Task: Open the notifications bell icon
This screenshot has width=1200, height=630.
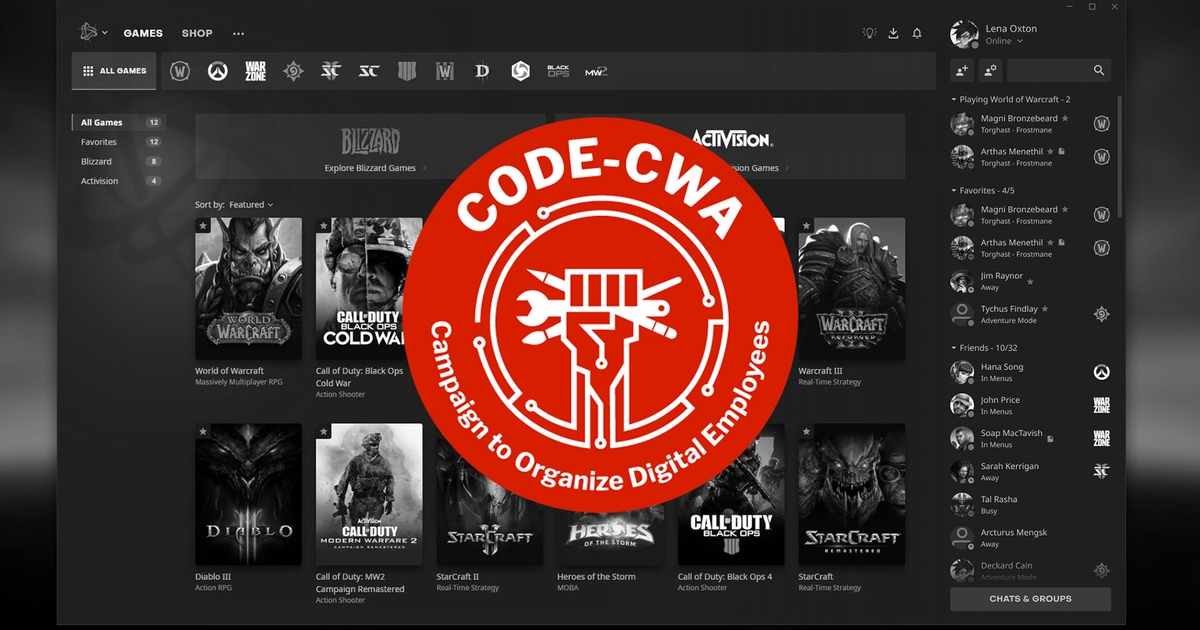Action: pos(917,33)
